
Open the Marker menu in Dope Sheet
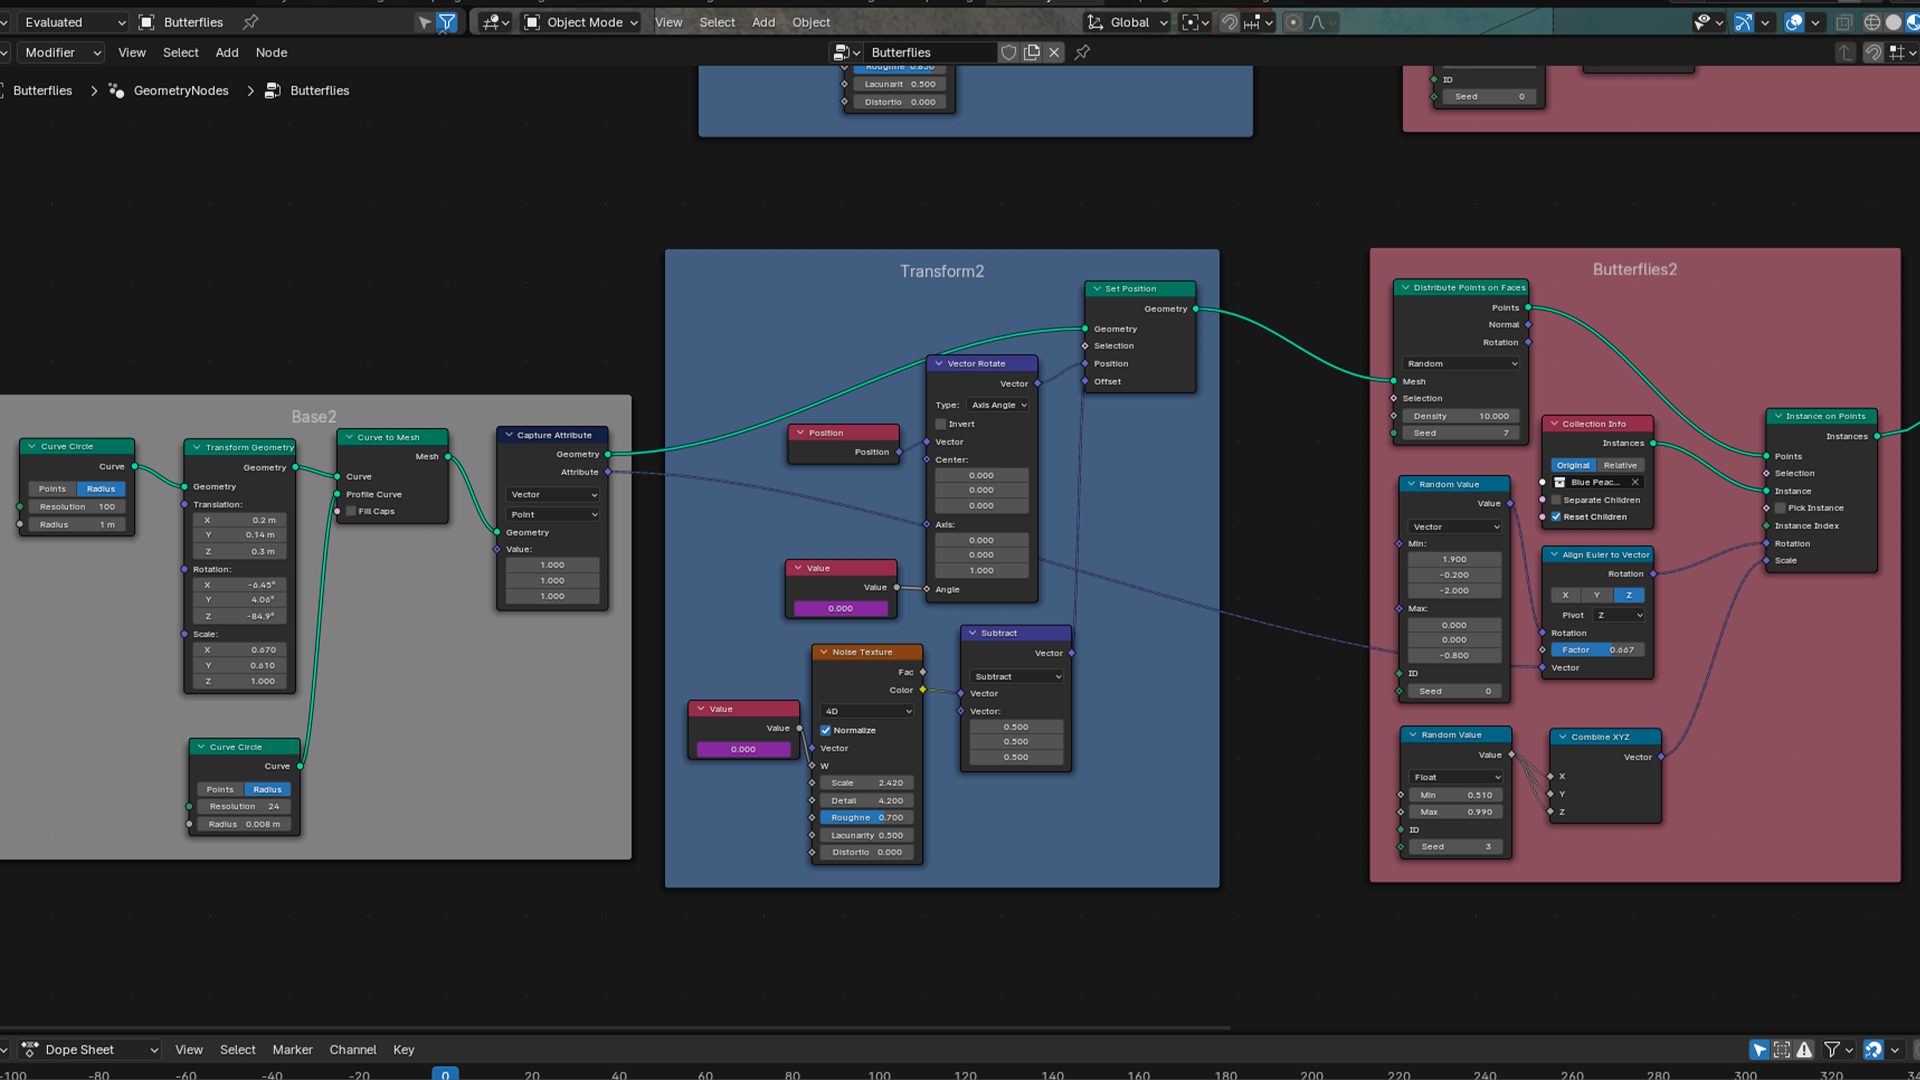pyautogui.click(x=292, y=1049)
